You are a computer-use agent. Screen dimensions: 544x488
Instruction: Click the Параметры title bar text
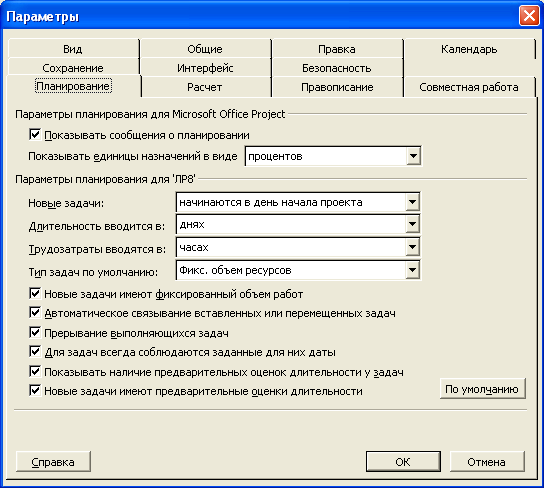(43, 17)
